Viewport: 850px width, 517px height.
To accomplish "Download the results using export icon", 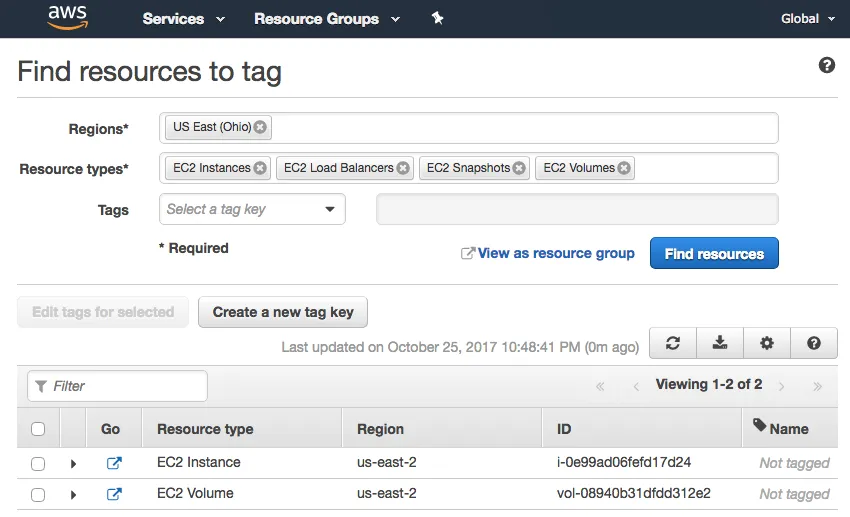I will point(720,343).
